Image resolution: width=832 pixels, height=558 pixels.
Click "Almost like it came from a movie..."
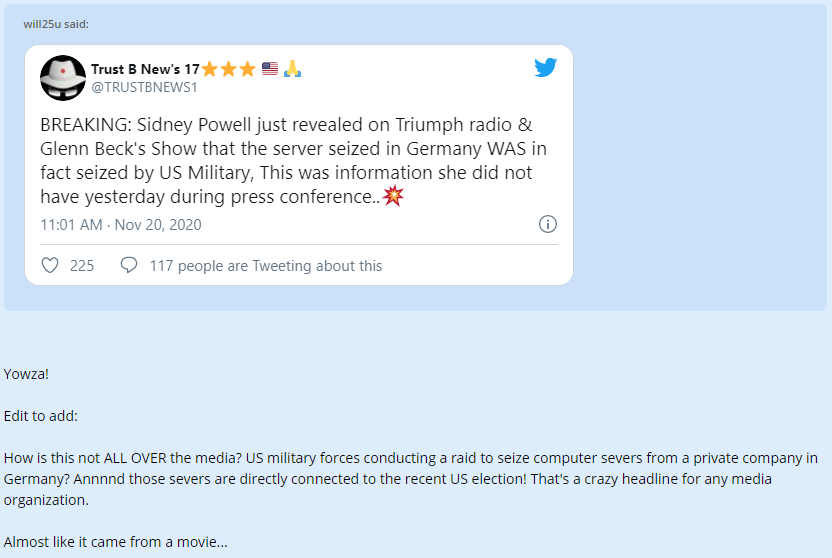[115, 542]
